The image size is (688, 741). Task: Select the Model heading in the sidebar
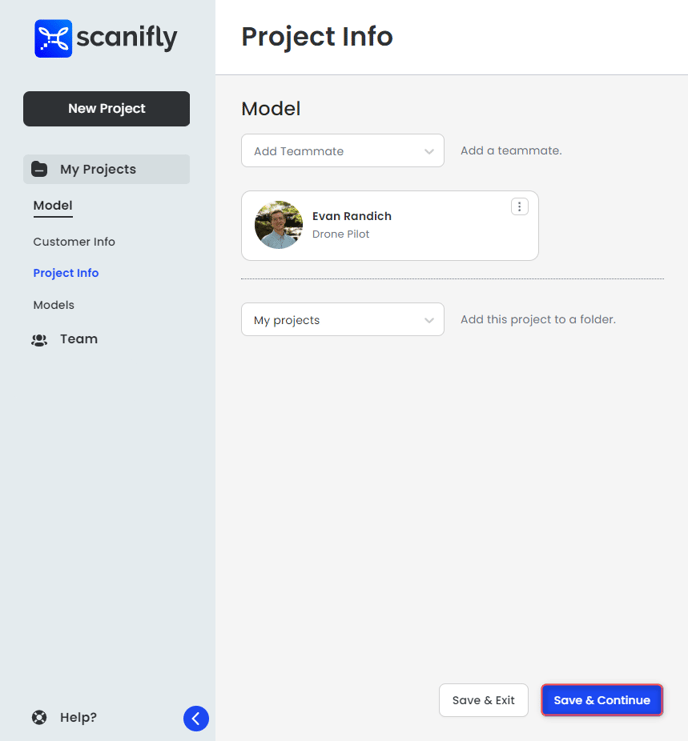53,206
